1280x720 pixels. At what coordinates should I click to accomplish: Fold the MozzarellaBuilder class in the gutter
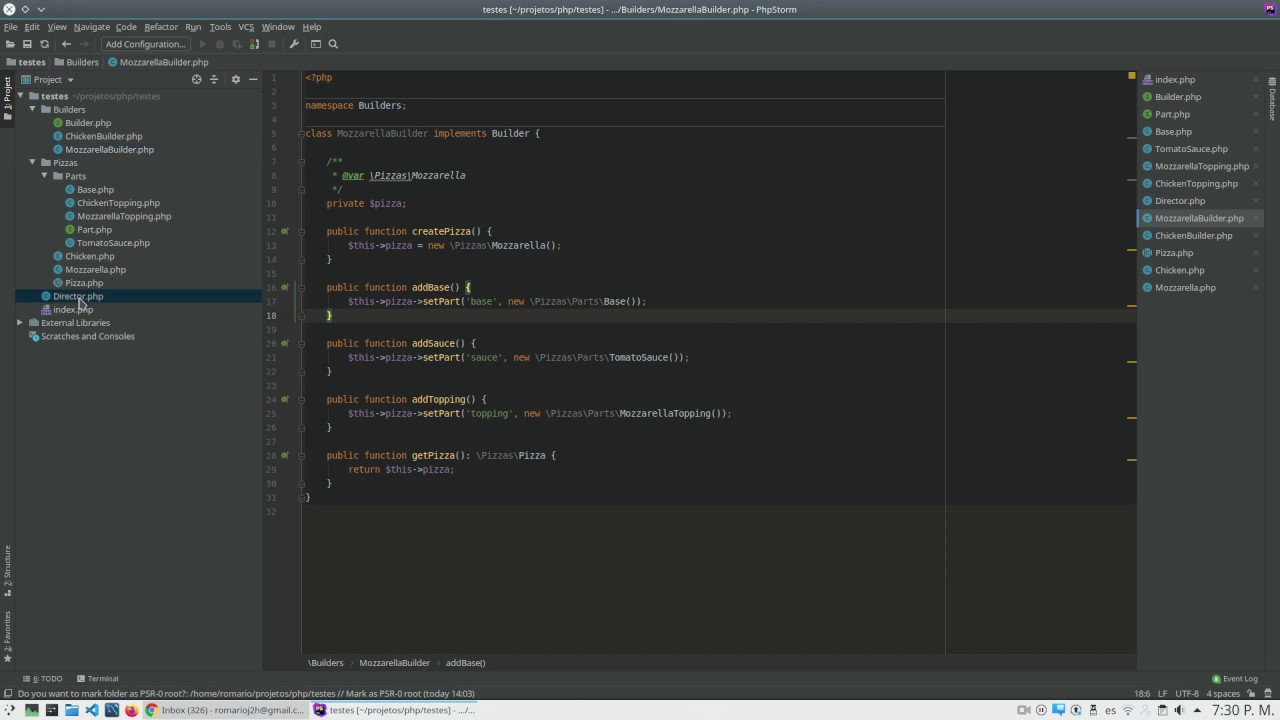pyautogui.click(x=301, y=133)
